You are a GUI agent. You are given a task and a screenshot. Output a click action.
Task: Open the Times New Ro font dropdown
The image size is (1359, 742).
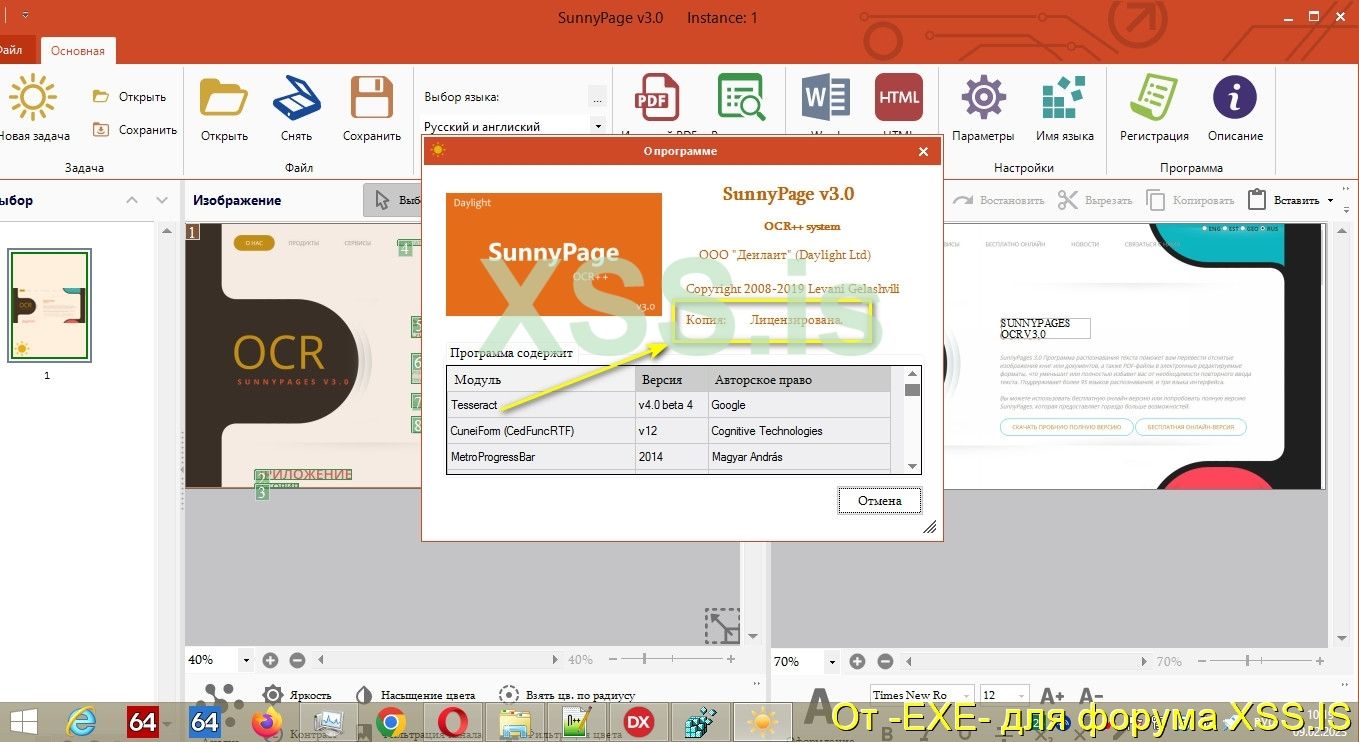pos(966,695)
